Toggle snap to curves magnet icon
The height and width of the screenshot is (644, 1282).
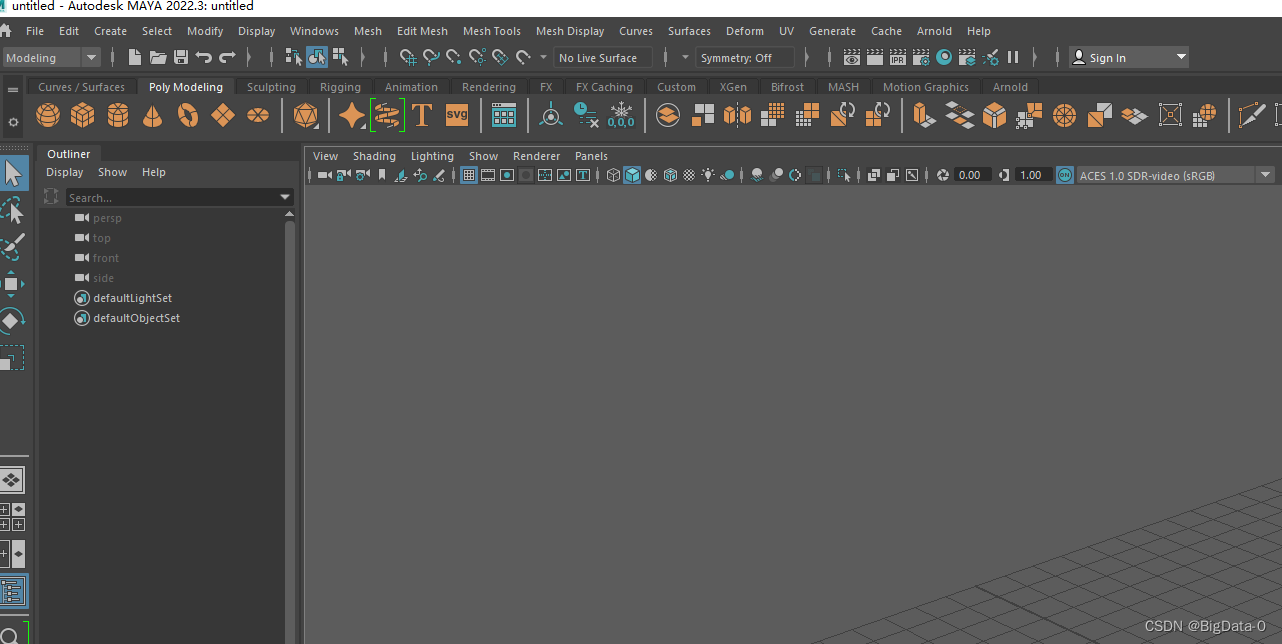coord(431,58)
